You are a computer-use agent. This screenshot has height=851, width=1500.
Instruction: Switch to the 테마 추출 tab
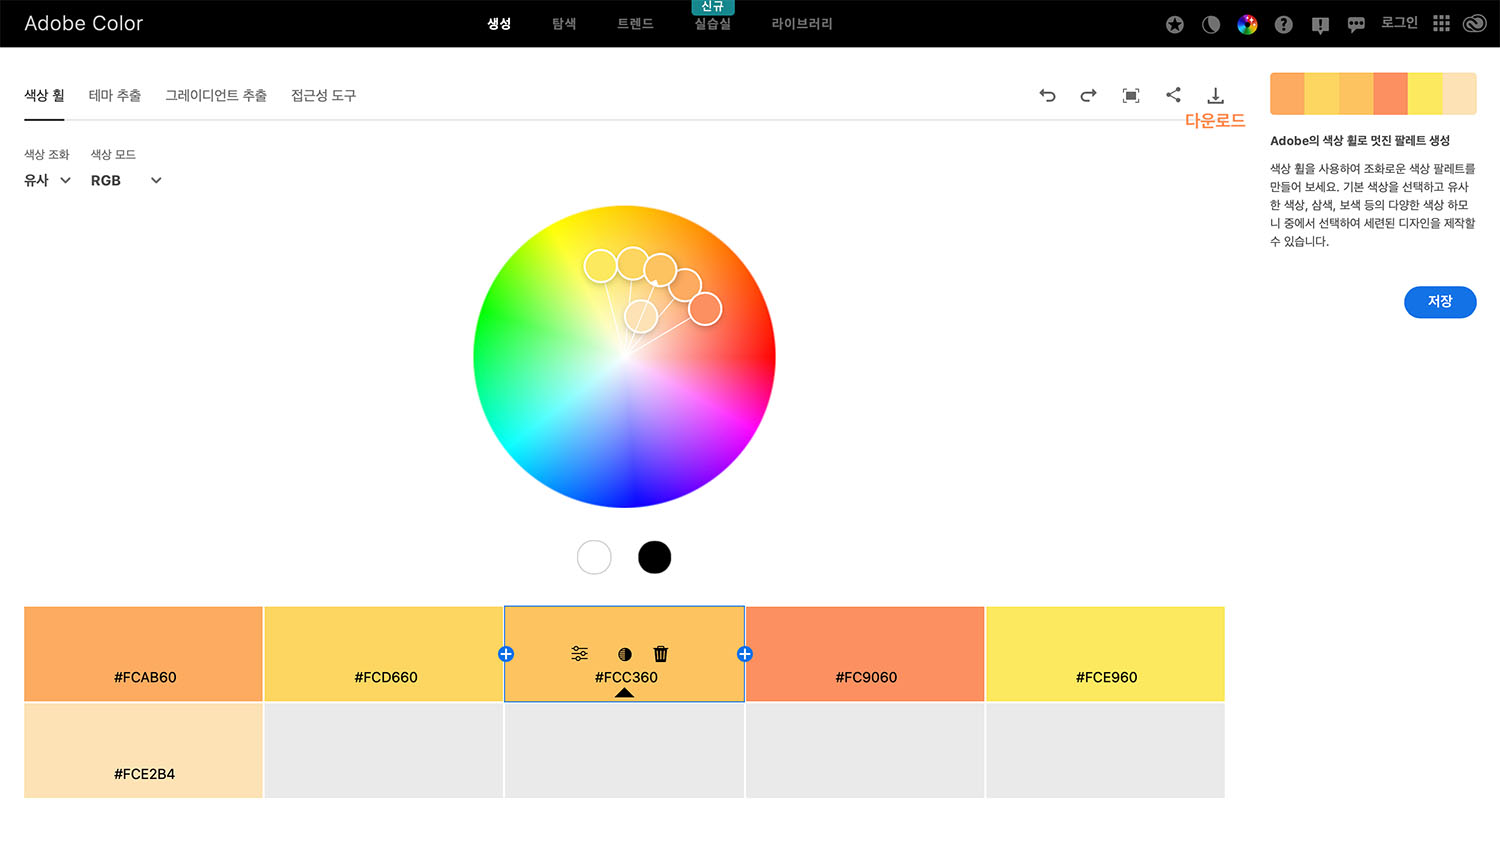[x=115, y=96]
